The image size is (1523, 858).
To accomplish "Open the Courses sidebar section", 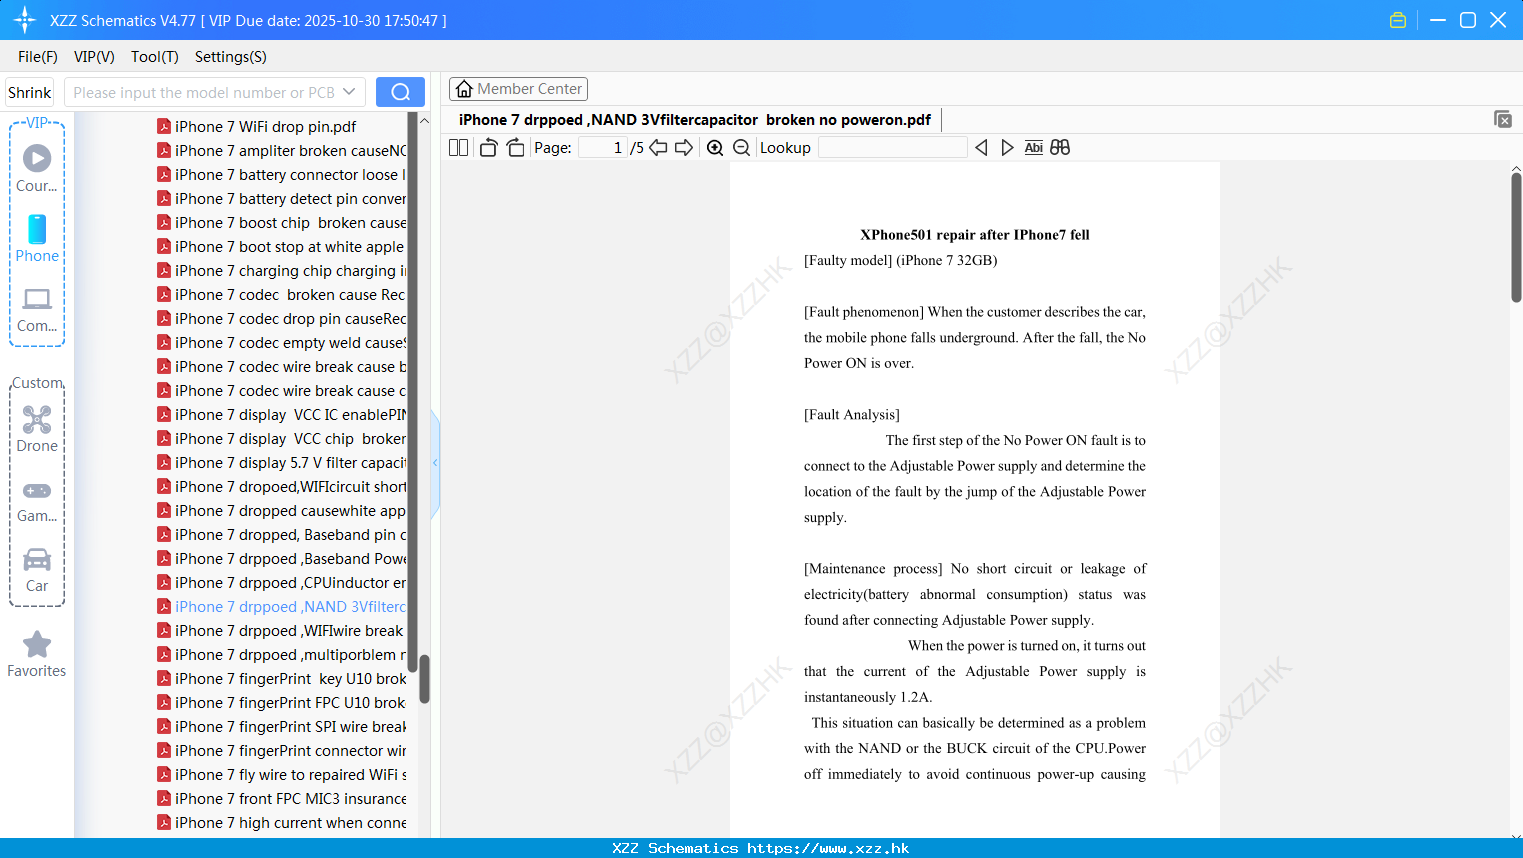I will 37,168.
